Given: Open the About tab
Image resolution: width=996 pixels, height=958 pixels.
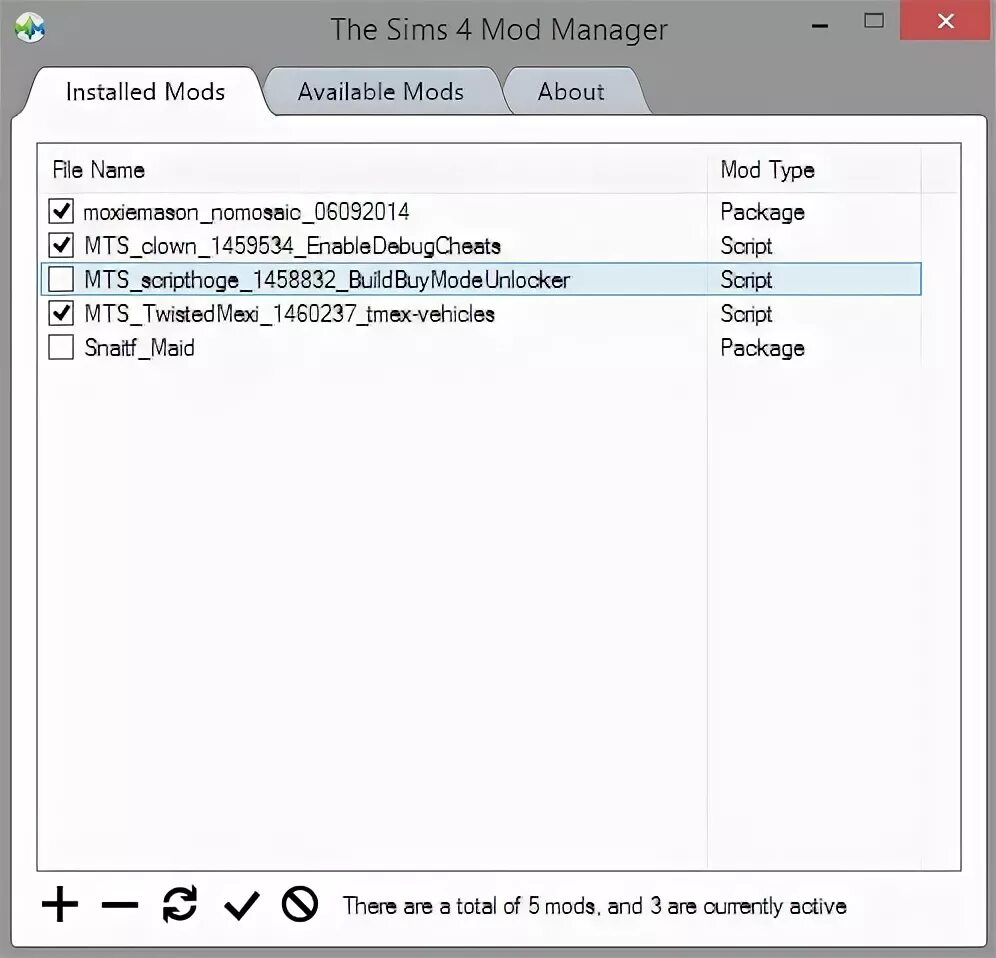Looking at the screenshot, I should point(571,91).
